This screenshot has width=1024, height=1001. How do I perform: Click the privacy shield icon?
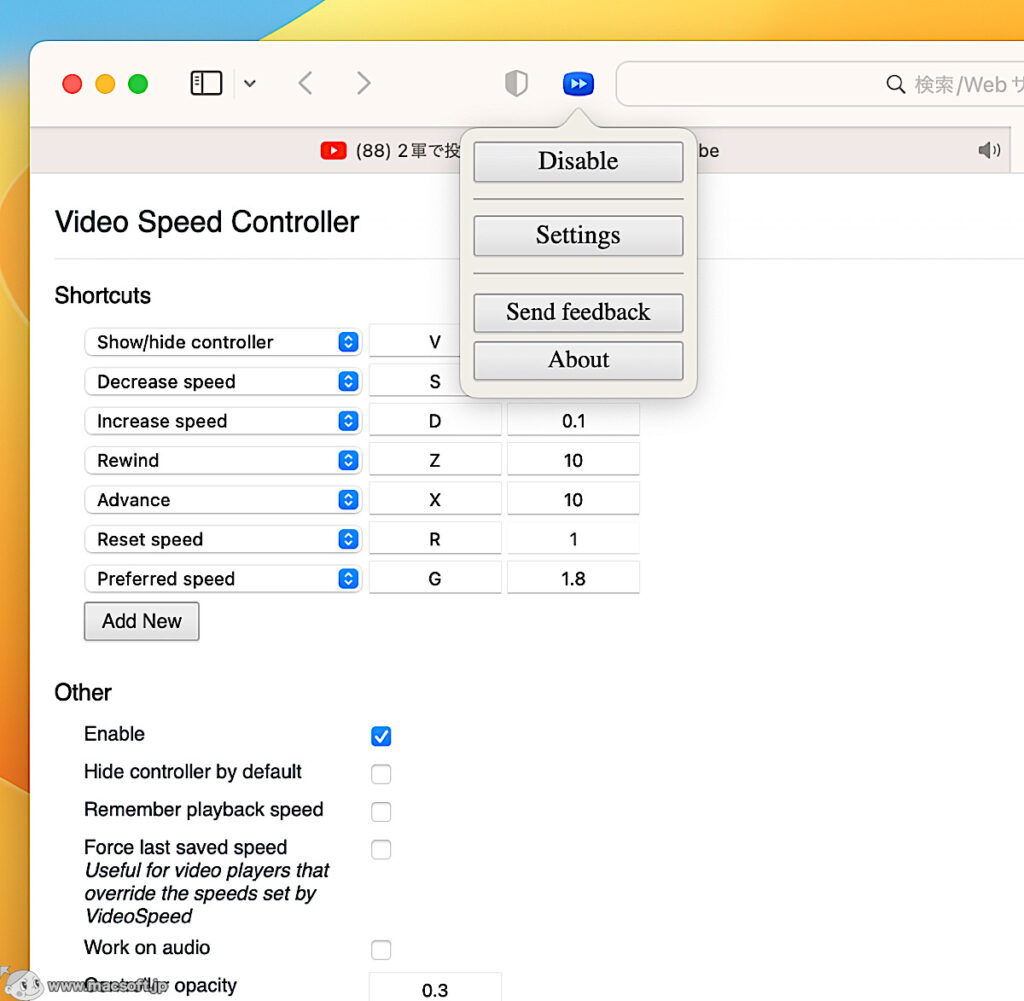tap(516, 83)
